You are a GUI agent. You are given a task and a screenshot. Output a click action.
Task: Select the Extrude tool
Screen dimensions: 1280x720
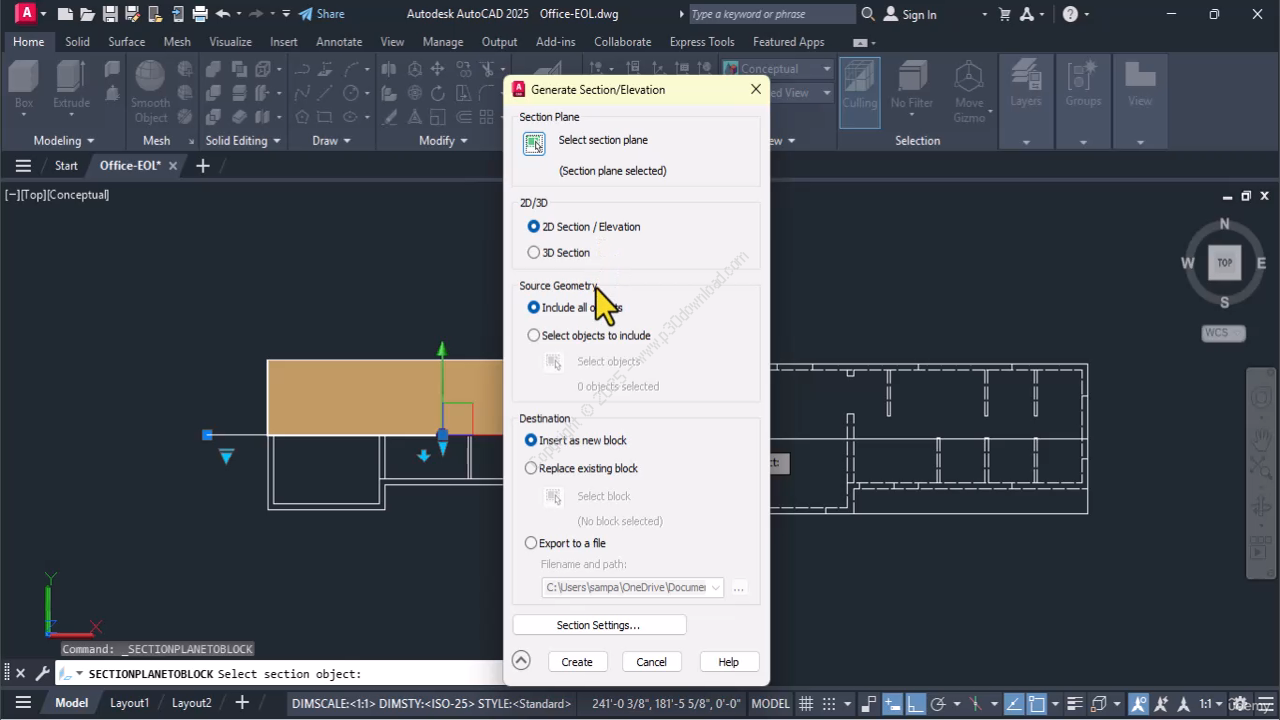(x=71, y=84)
